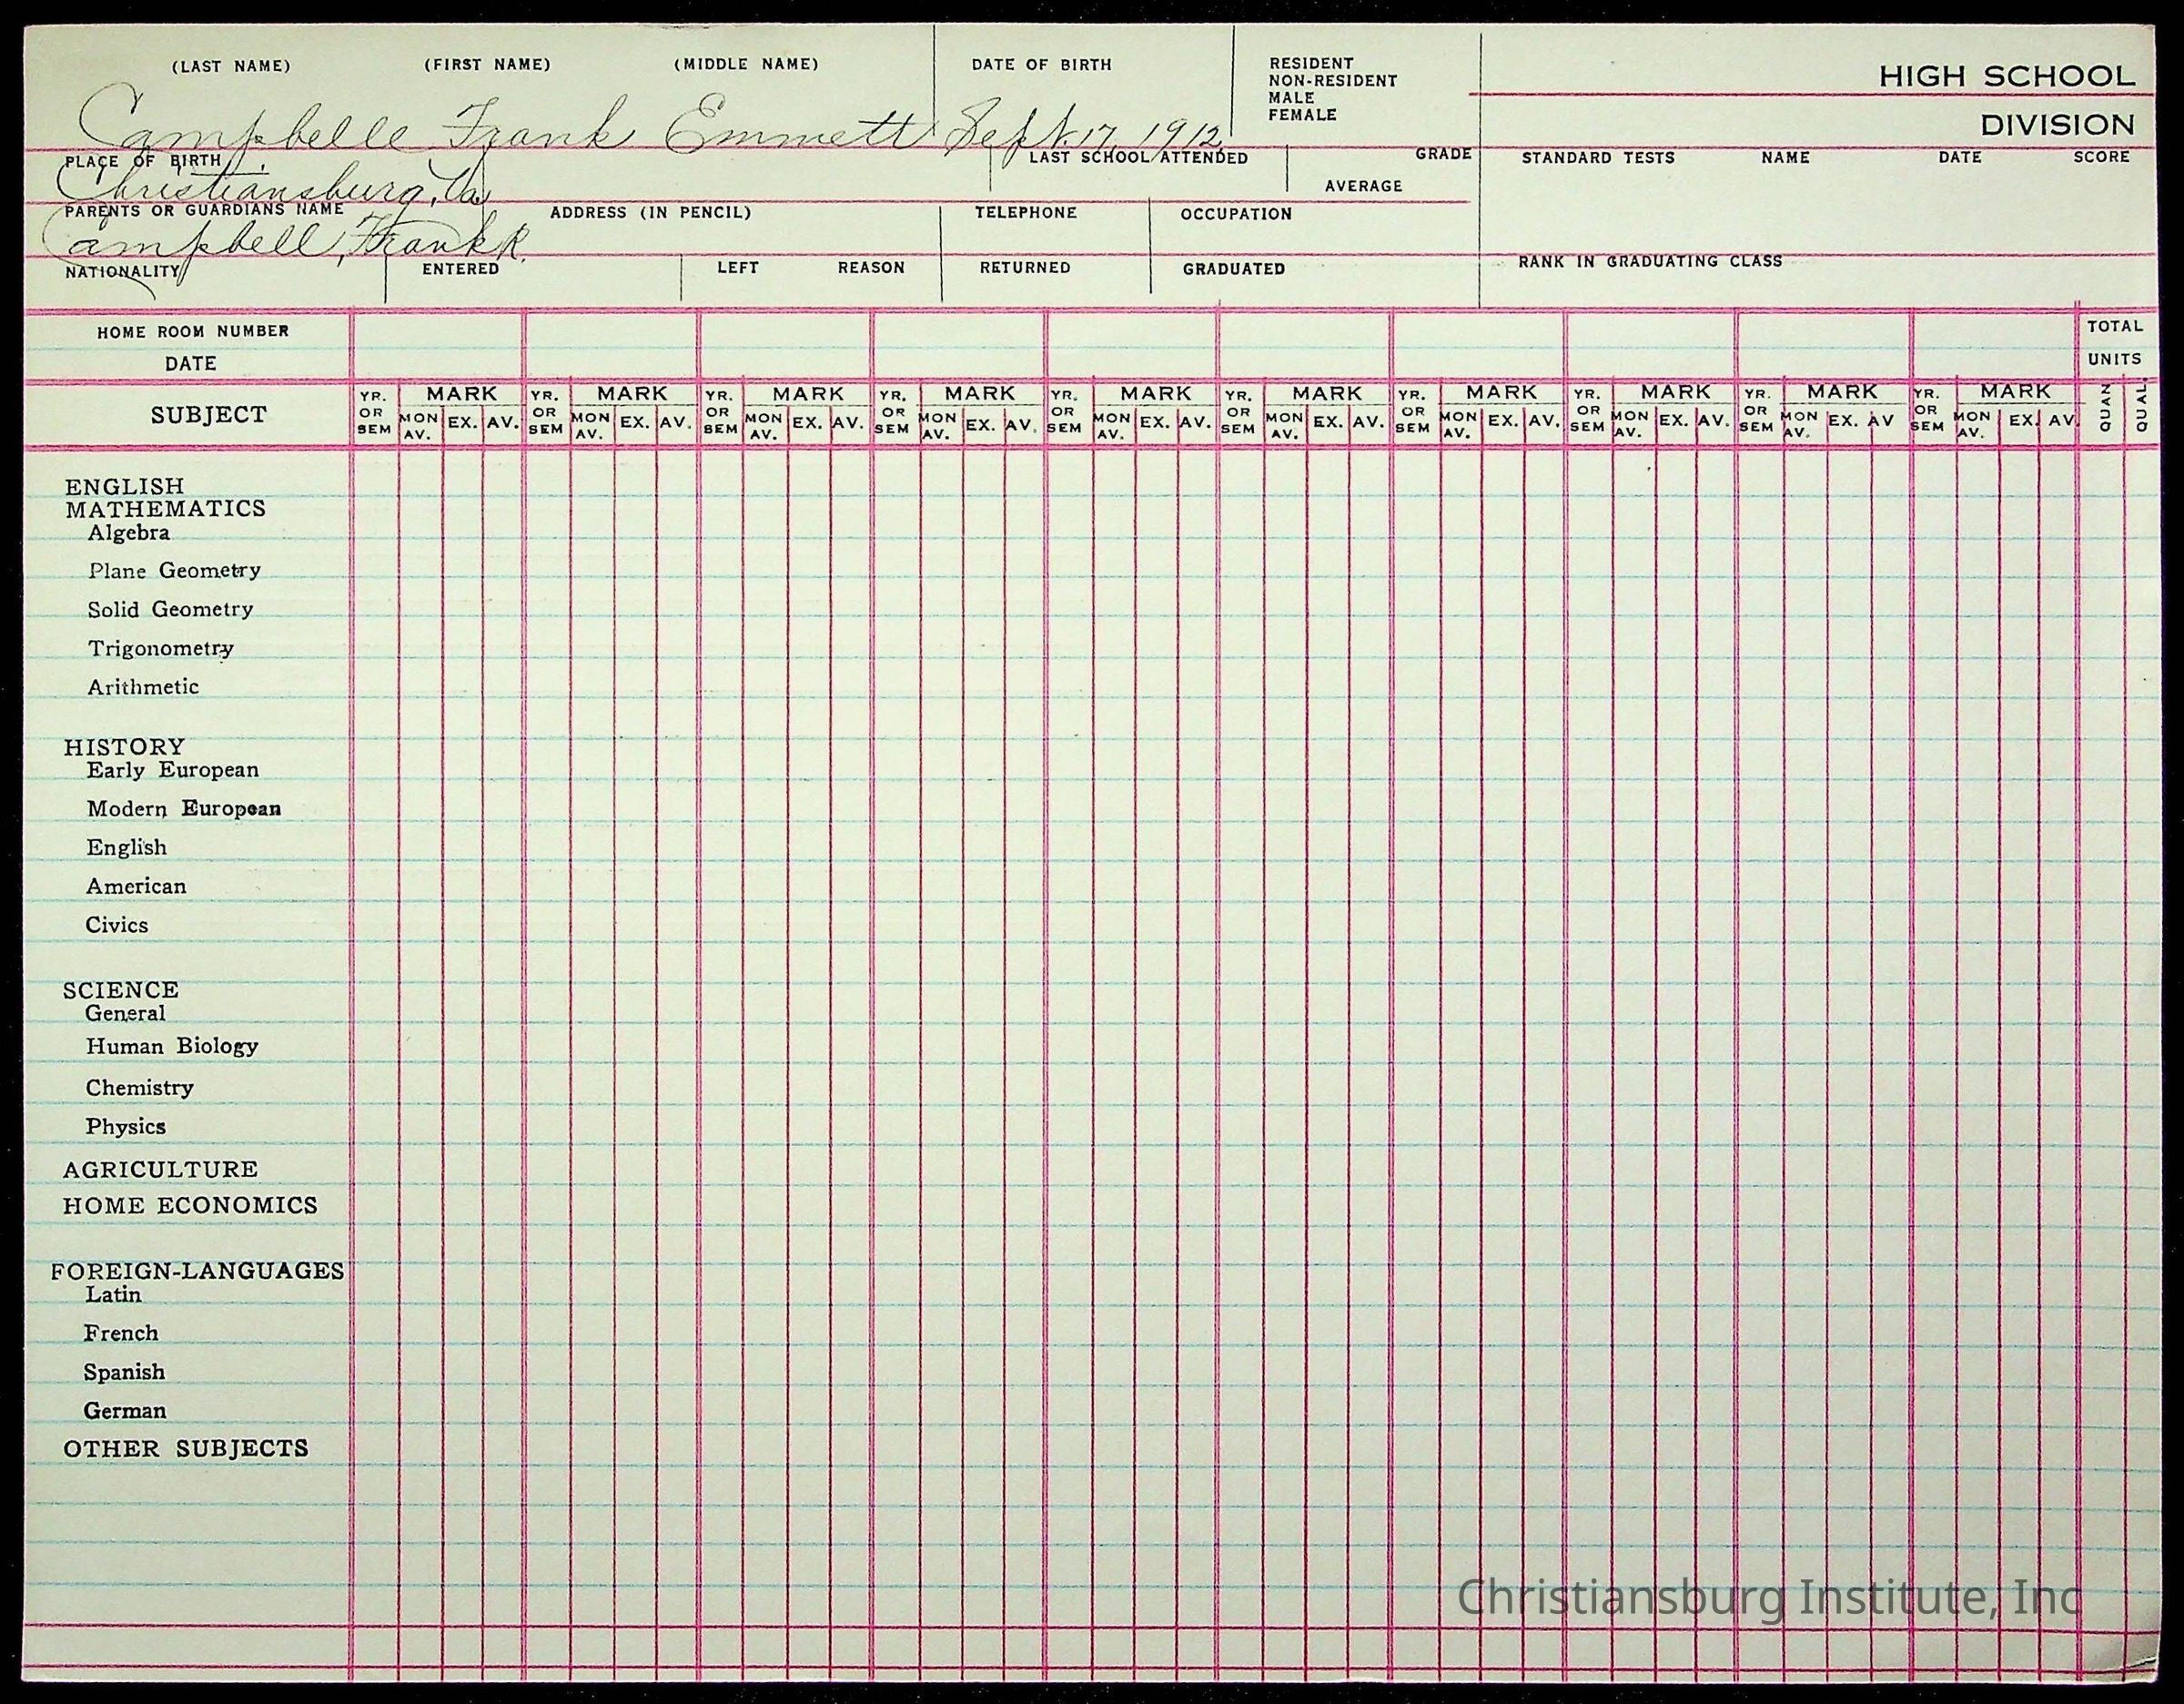Click the RANK IN GRADUATING CLASS label

[x=1649, y=262]
